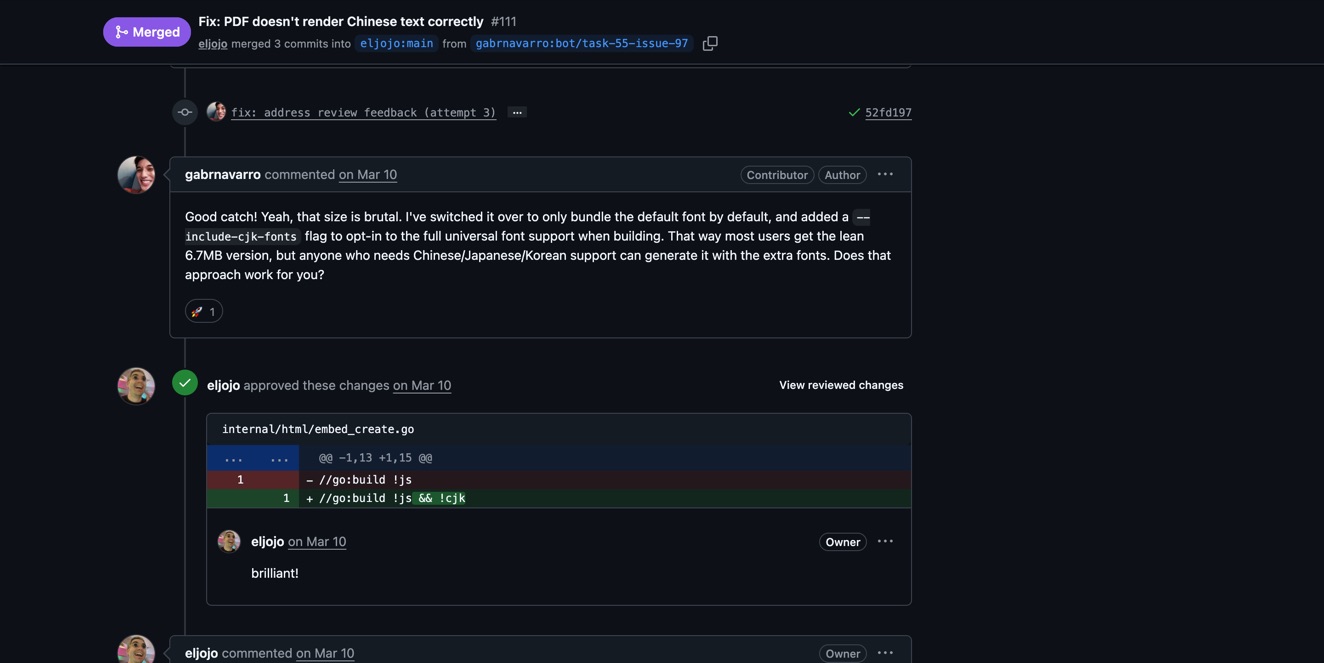Image resolution: width=1324 pixels, height=663 pixels.
Task: Click the green approved checkmark icon
Action: pos(185,383)
